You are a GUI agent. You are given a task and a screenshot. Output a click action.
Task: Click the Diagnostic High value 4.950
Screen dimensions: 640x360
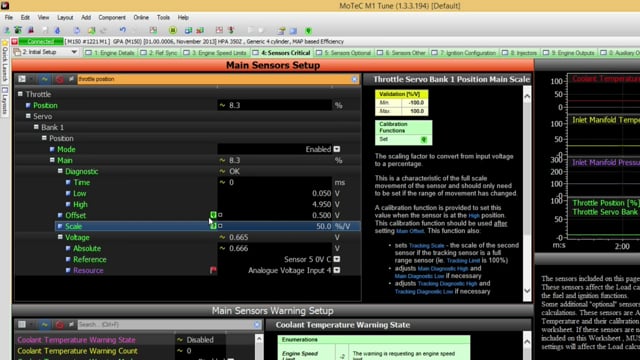point(275,204)
